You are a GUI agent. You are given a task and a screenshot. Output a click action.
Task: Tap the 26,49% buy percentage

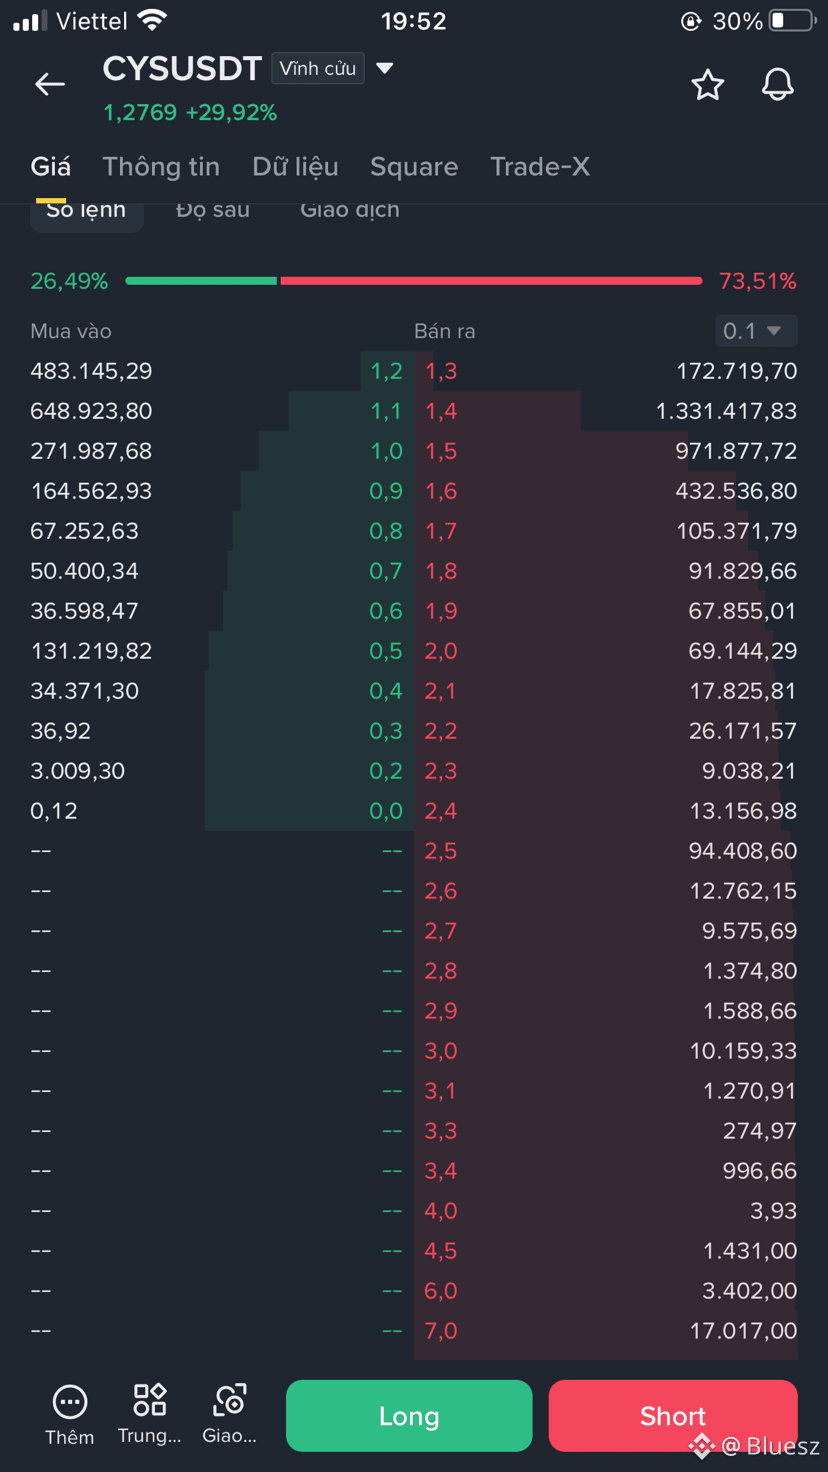pyautogui.click(x=69, y=281)
